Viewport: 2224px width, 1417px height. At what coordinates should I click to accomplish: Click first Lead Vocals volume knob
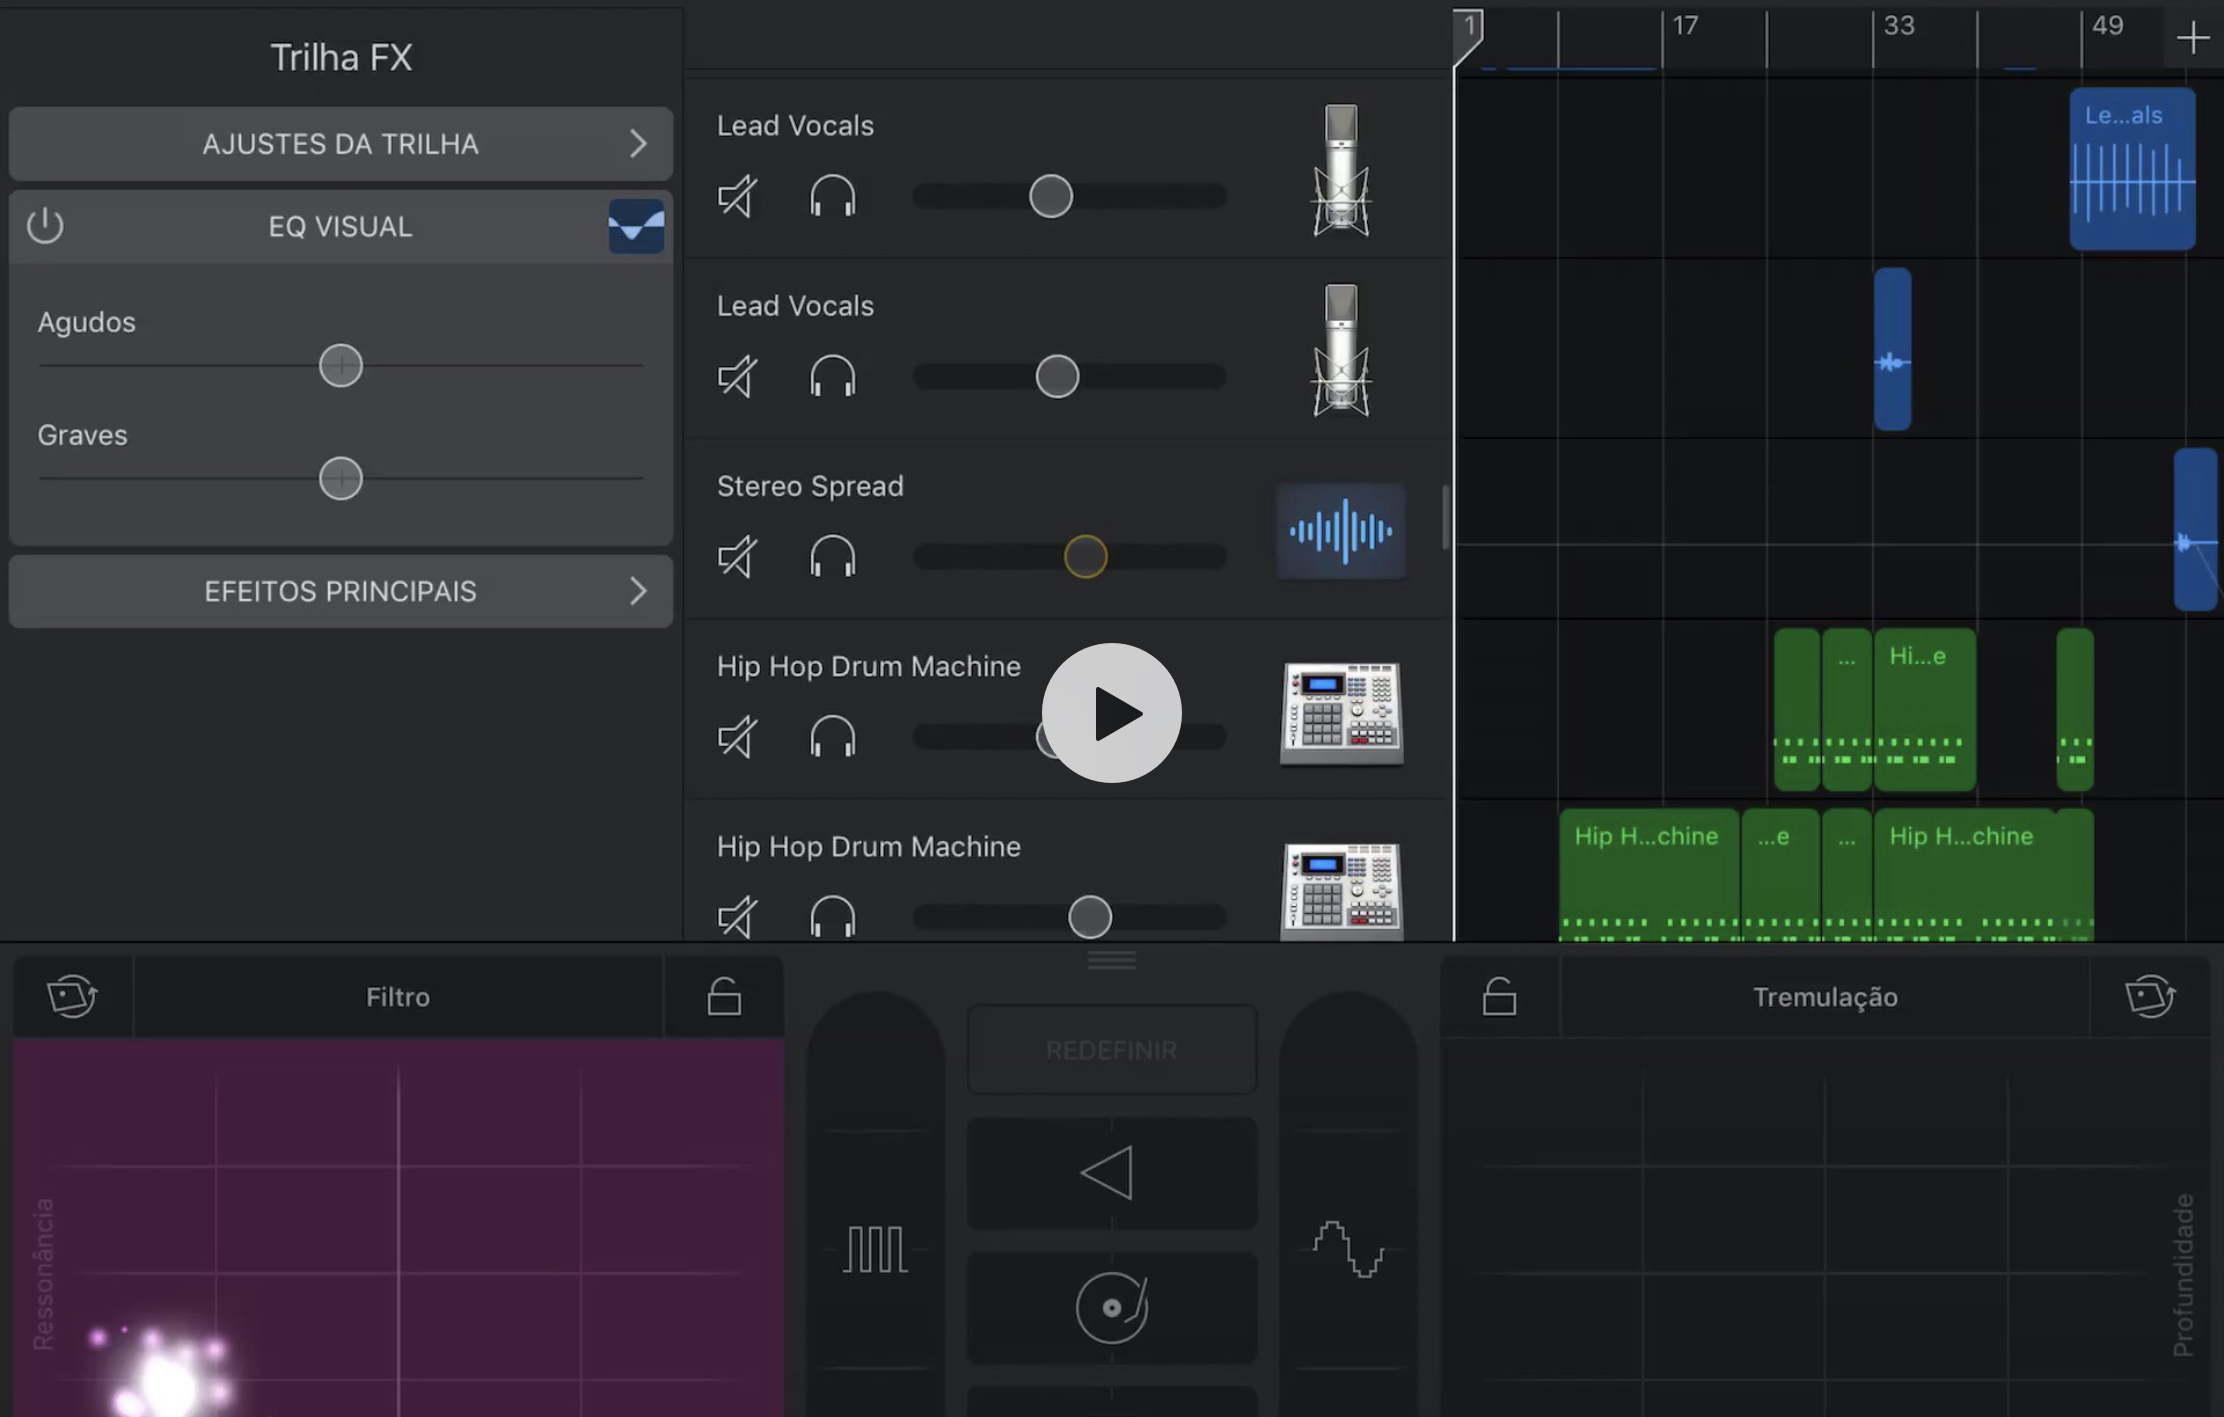[1051, 196]
